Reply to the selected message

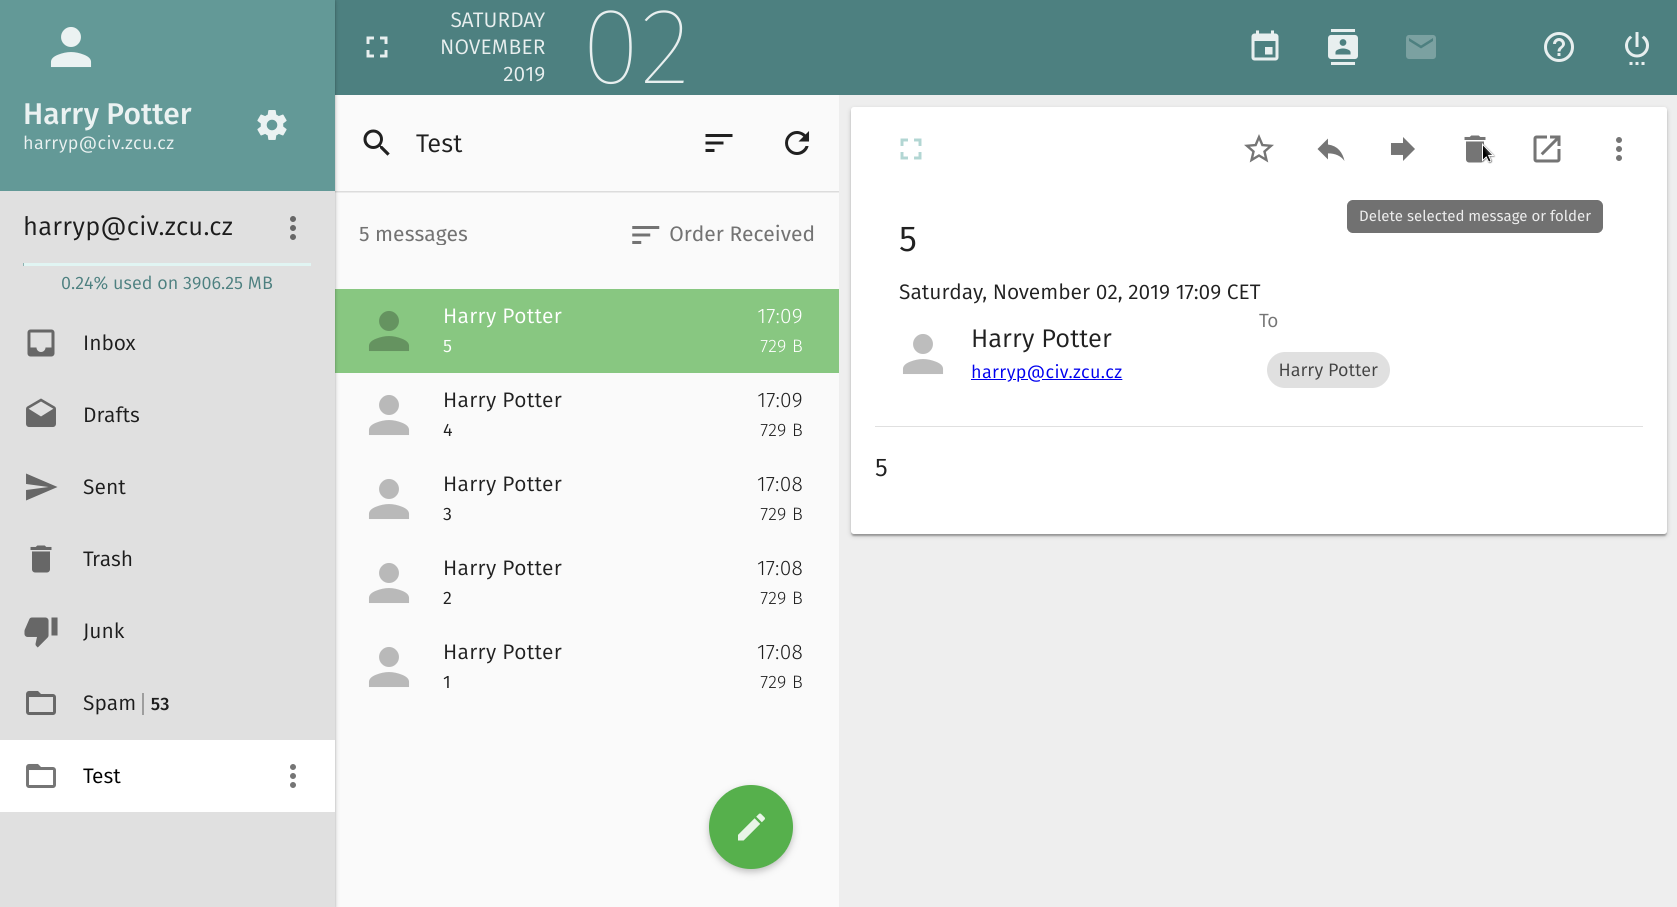coord(1330,150)
